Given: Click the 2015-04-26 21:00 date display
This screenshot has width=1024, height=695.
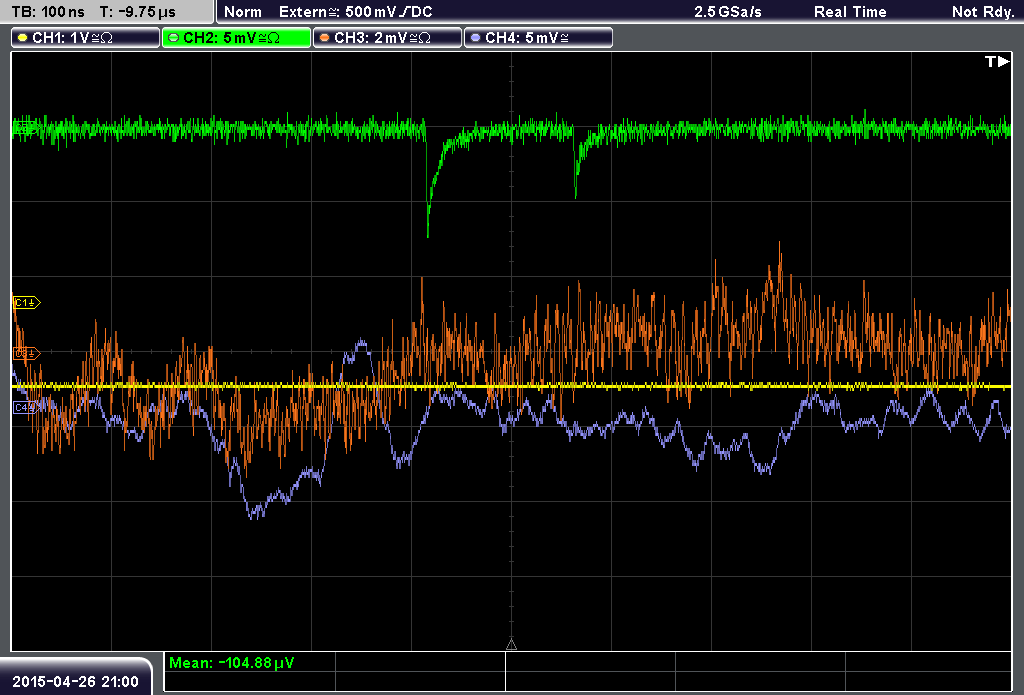Looking at the screenshot, I should point(76,682).
